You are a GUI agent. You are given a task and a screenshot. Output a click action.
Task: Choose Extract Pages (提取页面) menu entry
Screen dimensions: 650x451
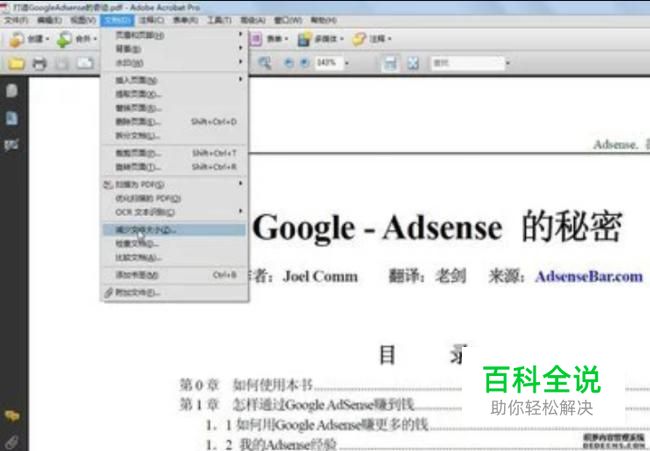175,94
